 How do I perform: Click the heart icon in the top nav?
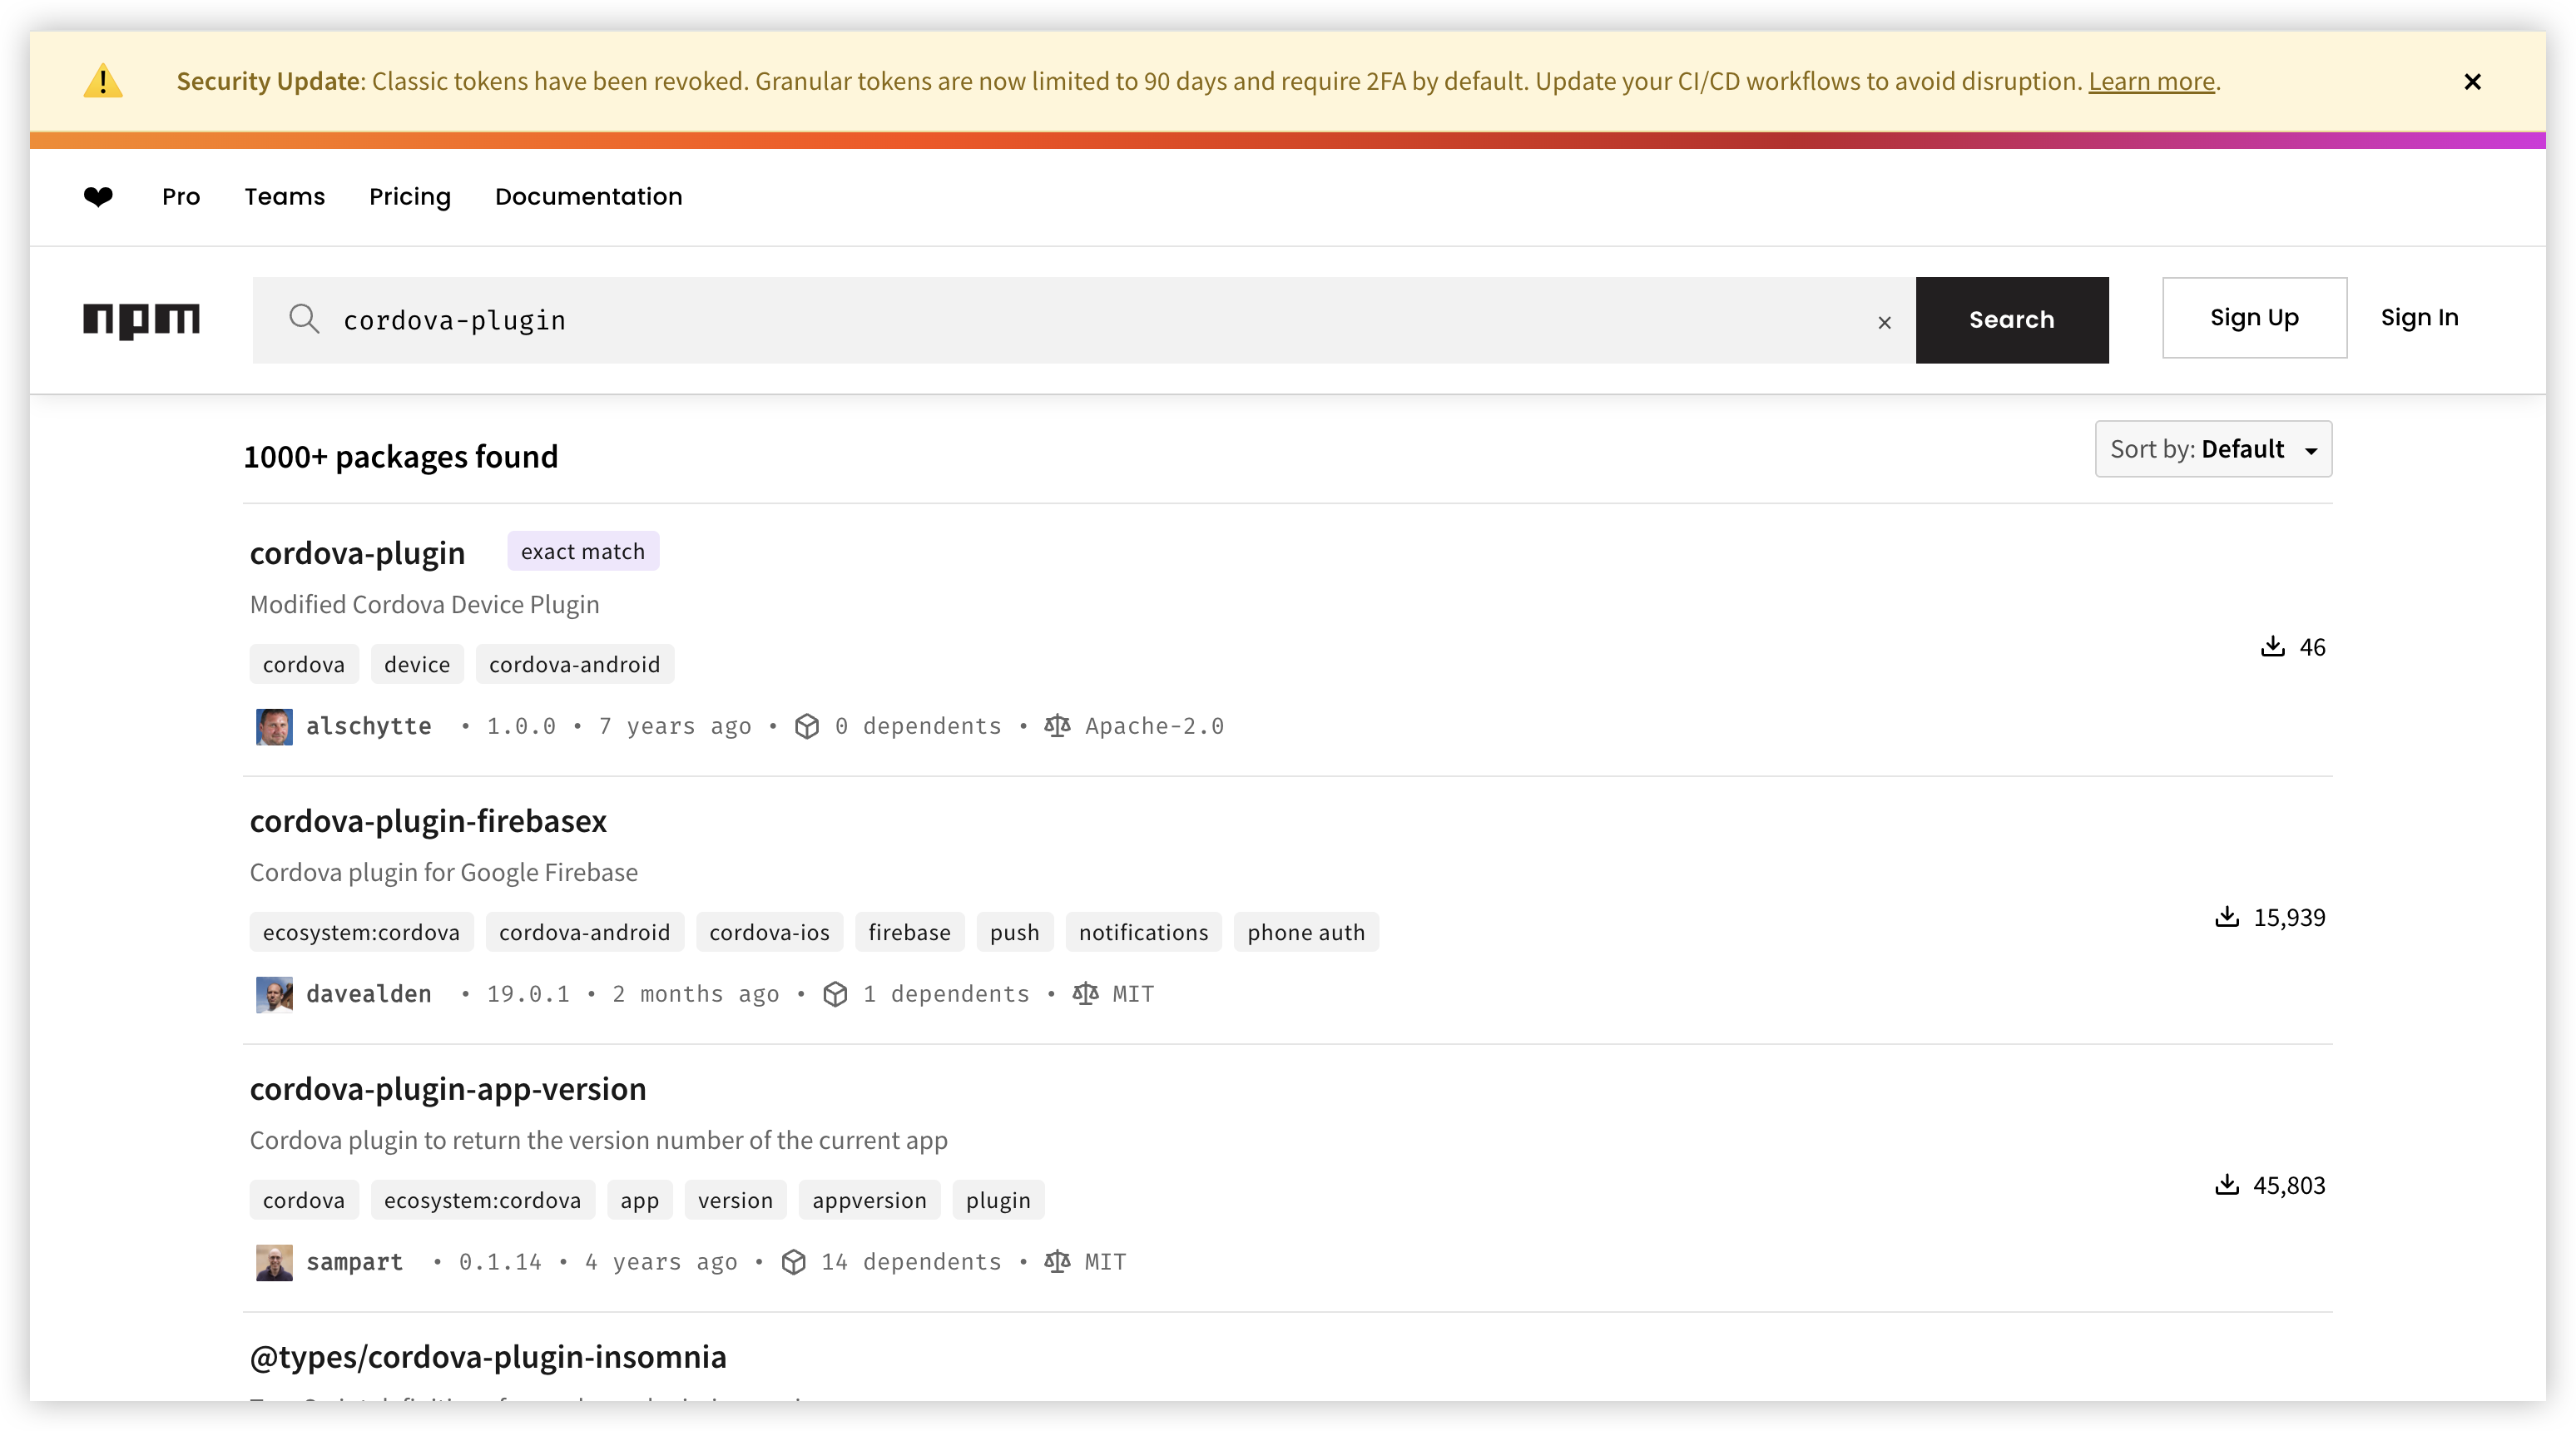98,197
